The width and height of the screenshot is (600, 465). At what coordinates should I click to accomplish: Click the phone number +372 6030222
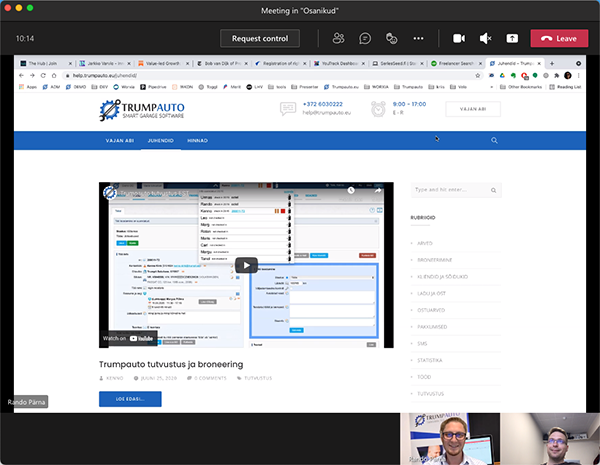pos(323,104)
